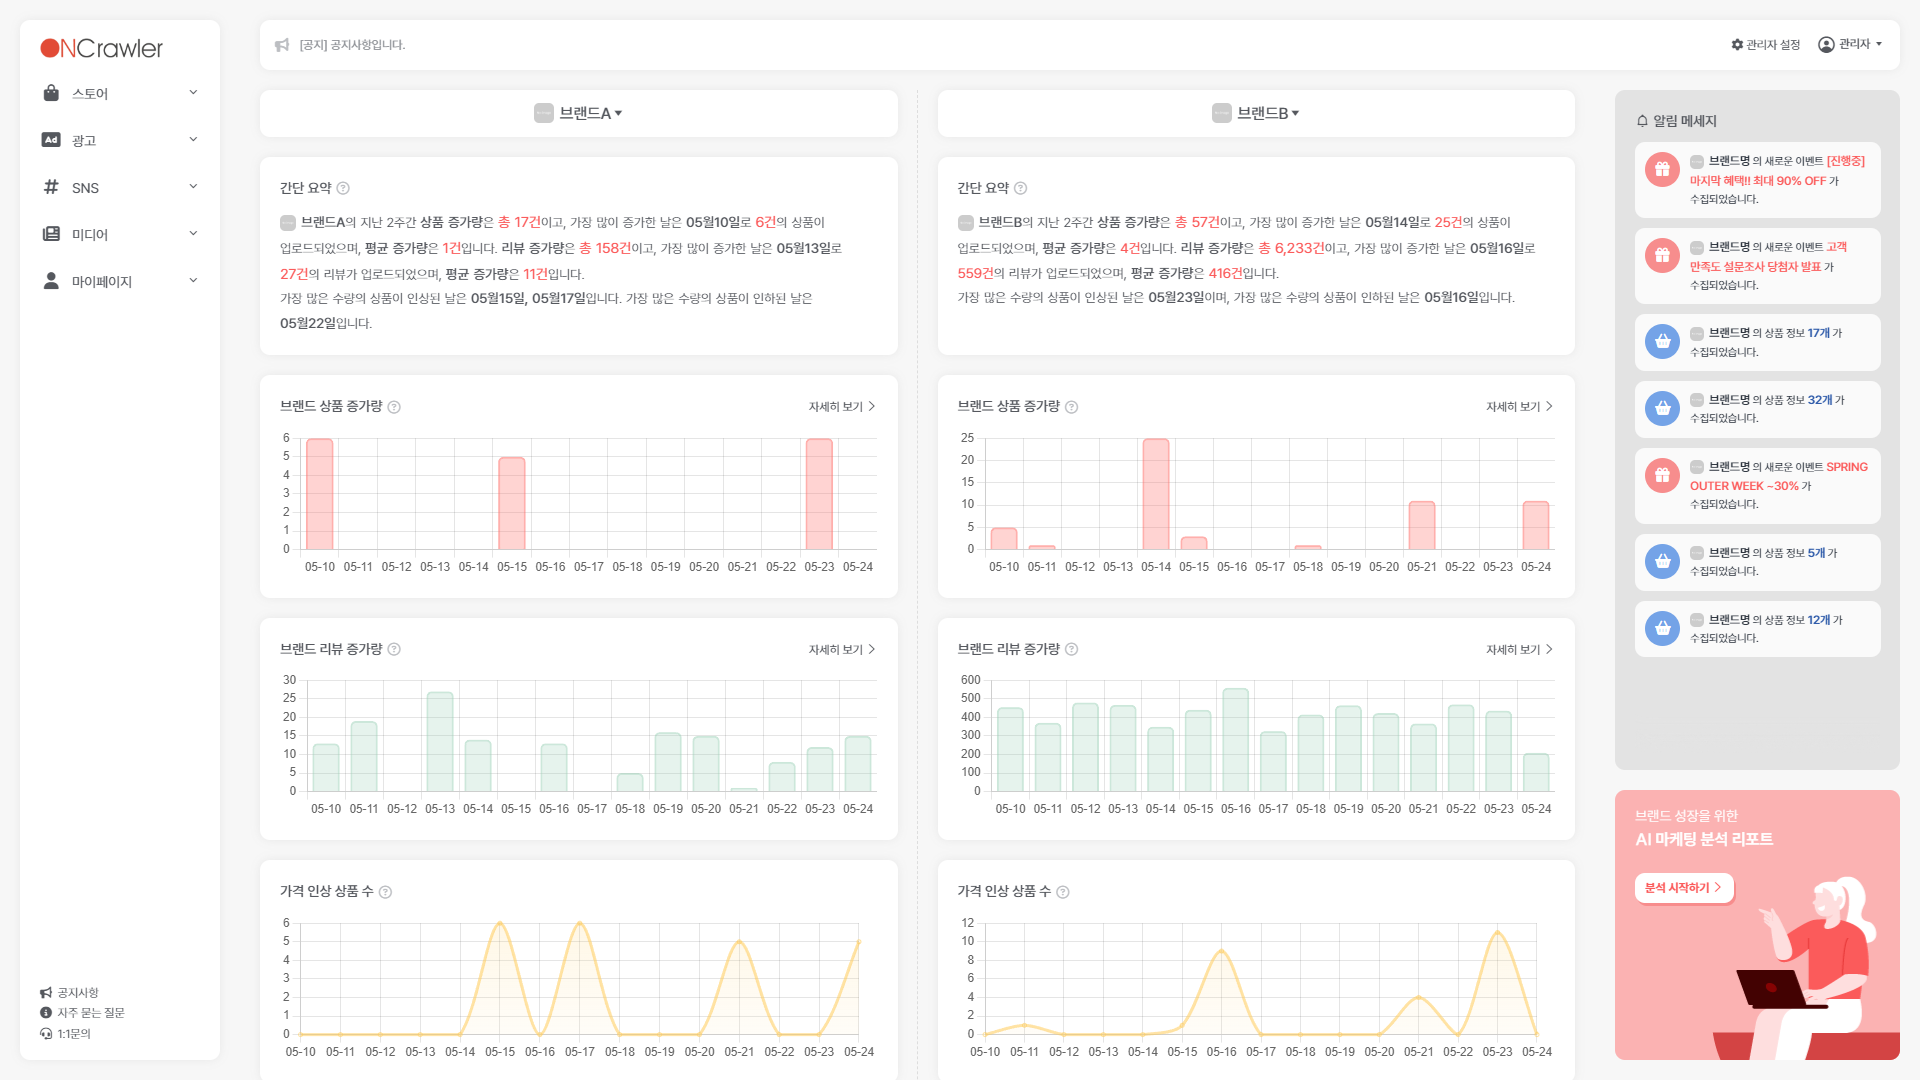Click the 05-13 bar in 브랜드A 리뷰 증가량 chart
This screenshot has height=1080, width=1920.
440,742
